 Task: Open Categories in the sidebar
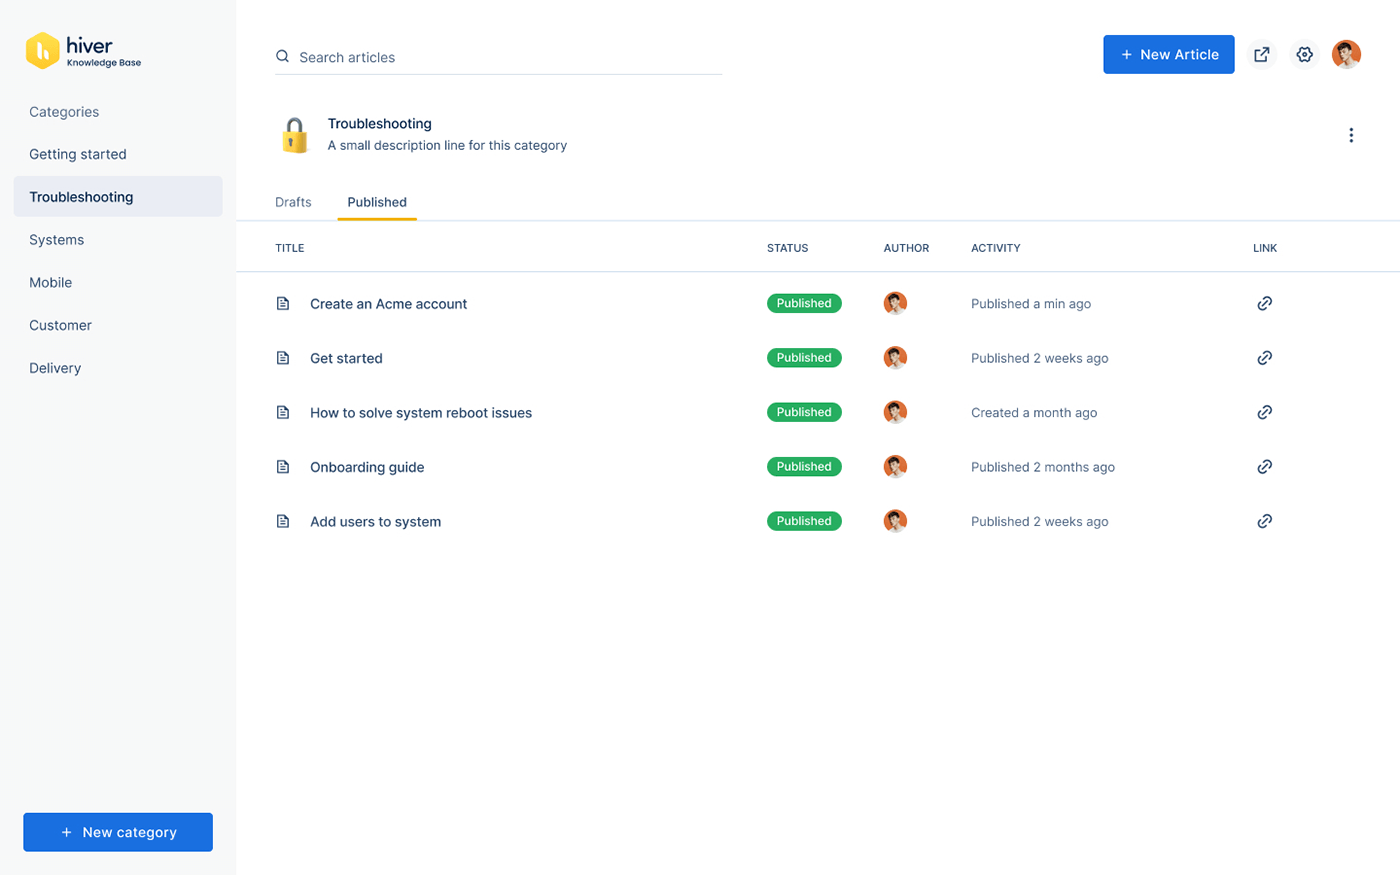pyautogui.click(x=64, y=112)
